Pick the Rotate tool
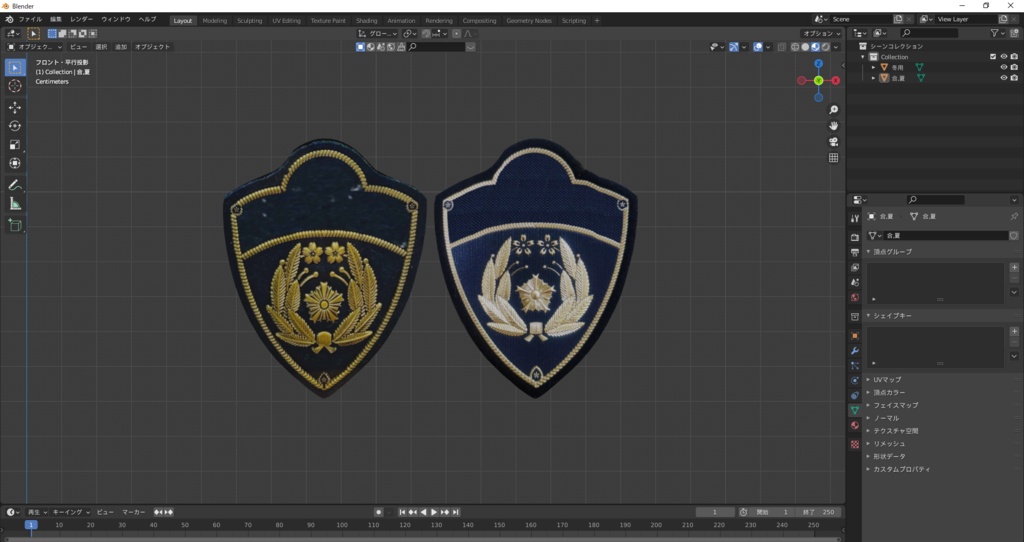The width and height of the screenshot is (1024, 542). coord(15,126)
